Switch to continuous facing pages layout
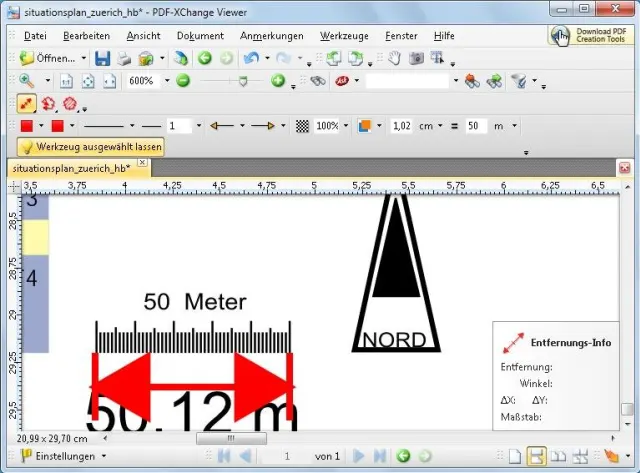The width and height of the screenshot is (640, 473). [580, 456]
